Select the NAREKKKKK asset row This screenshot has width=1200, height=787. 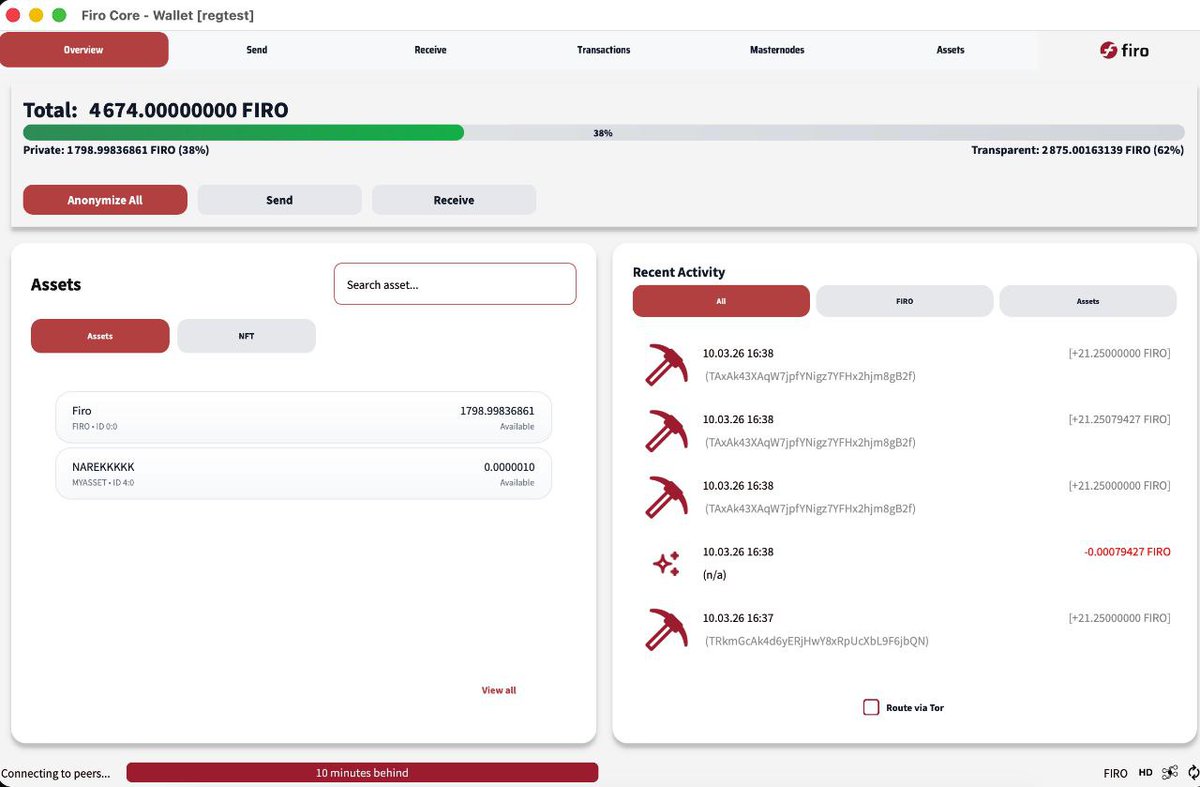click(x=303, y=473)
